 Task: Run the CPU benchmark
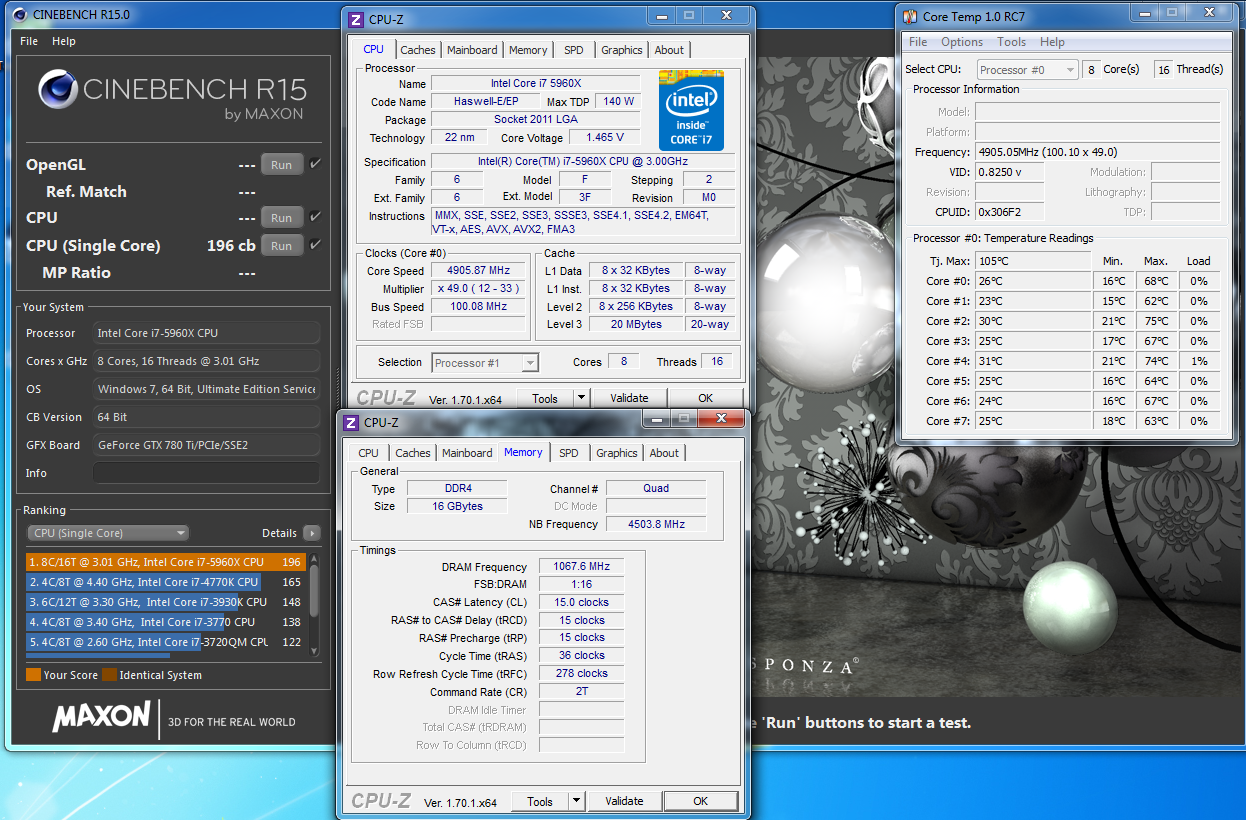(x=282, y=218)
